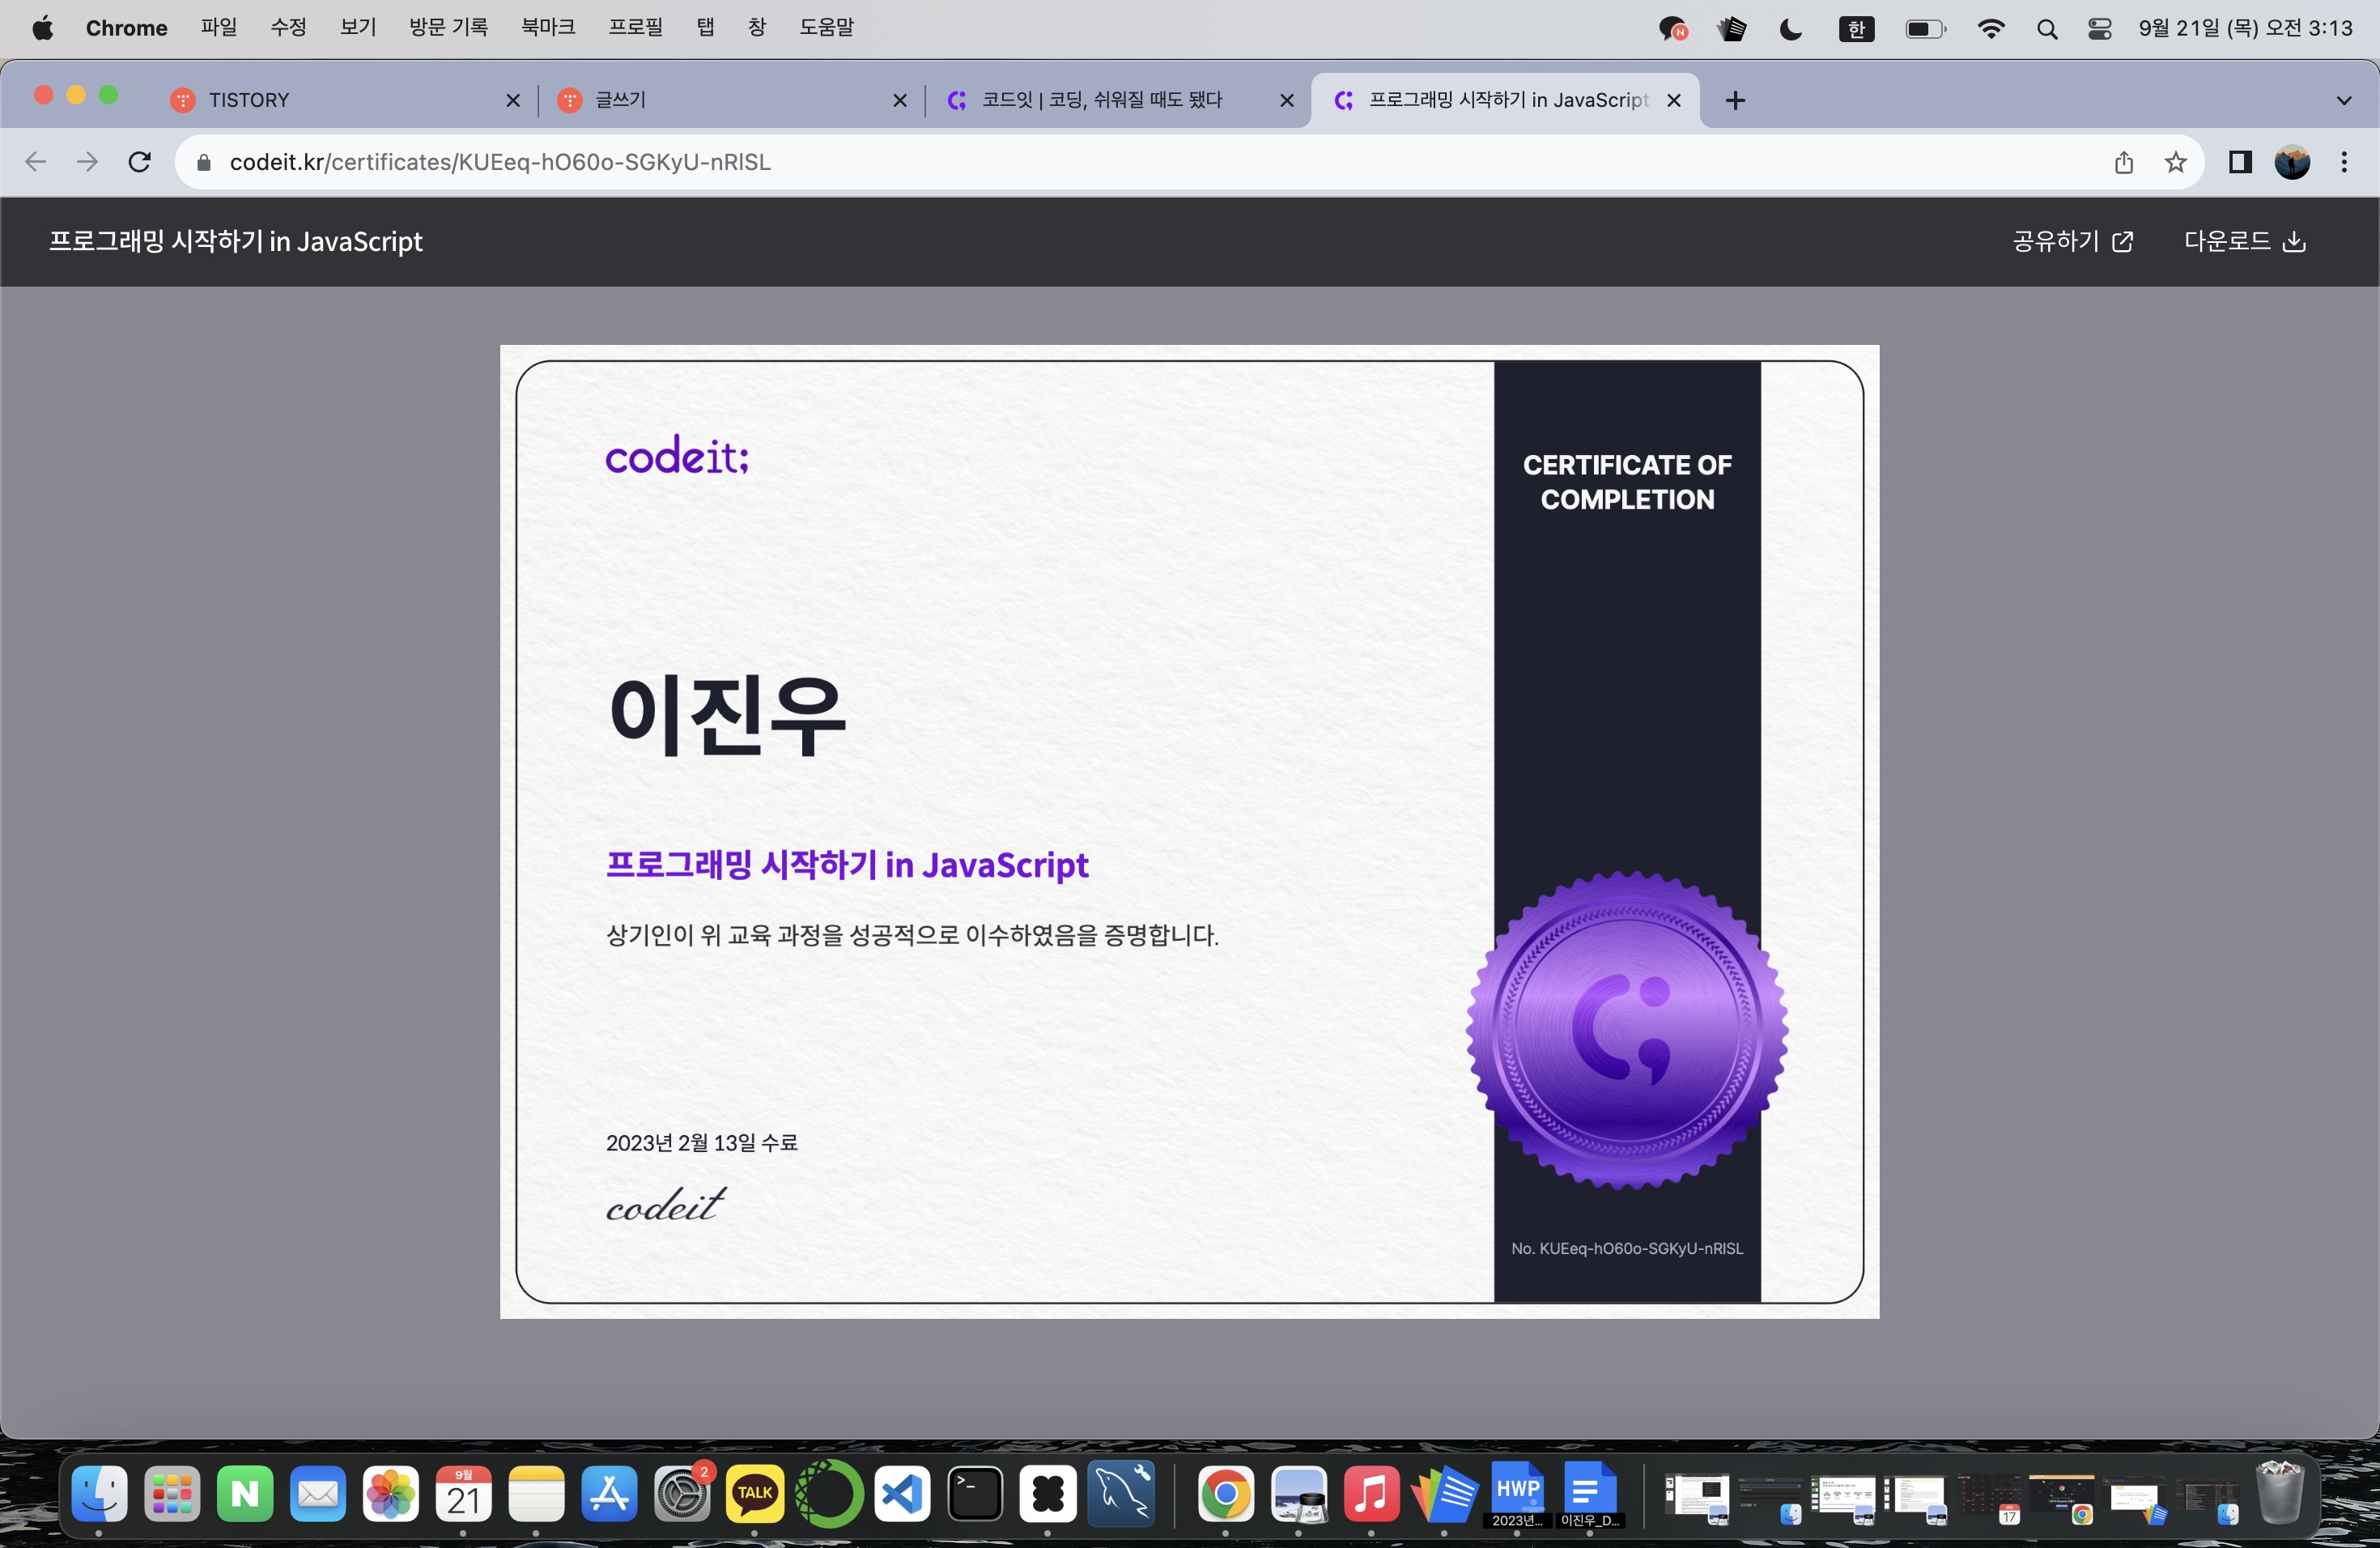Open Finder from the dock

tap(100, 1494)
